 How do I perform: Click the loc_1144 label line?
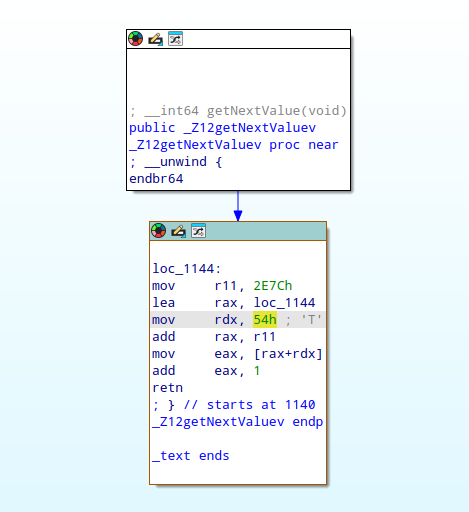[x=187, y=269]
